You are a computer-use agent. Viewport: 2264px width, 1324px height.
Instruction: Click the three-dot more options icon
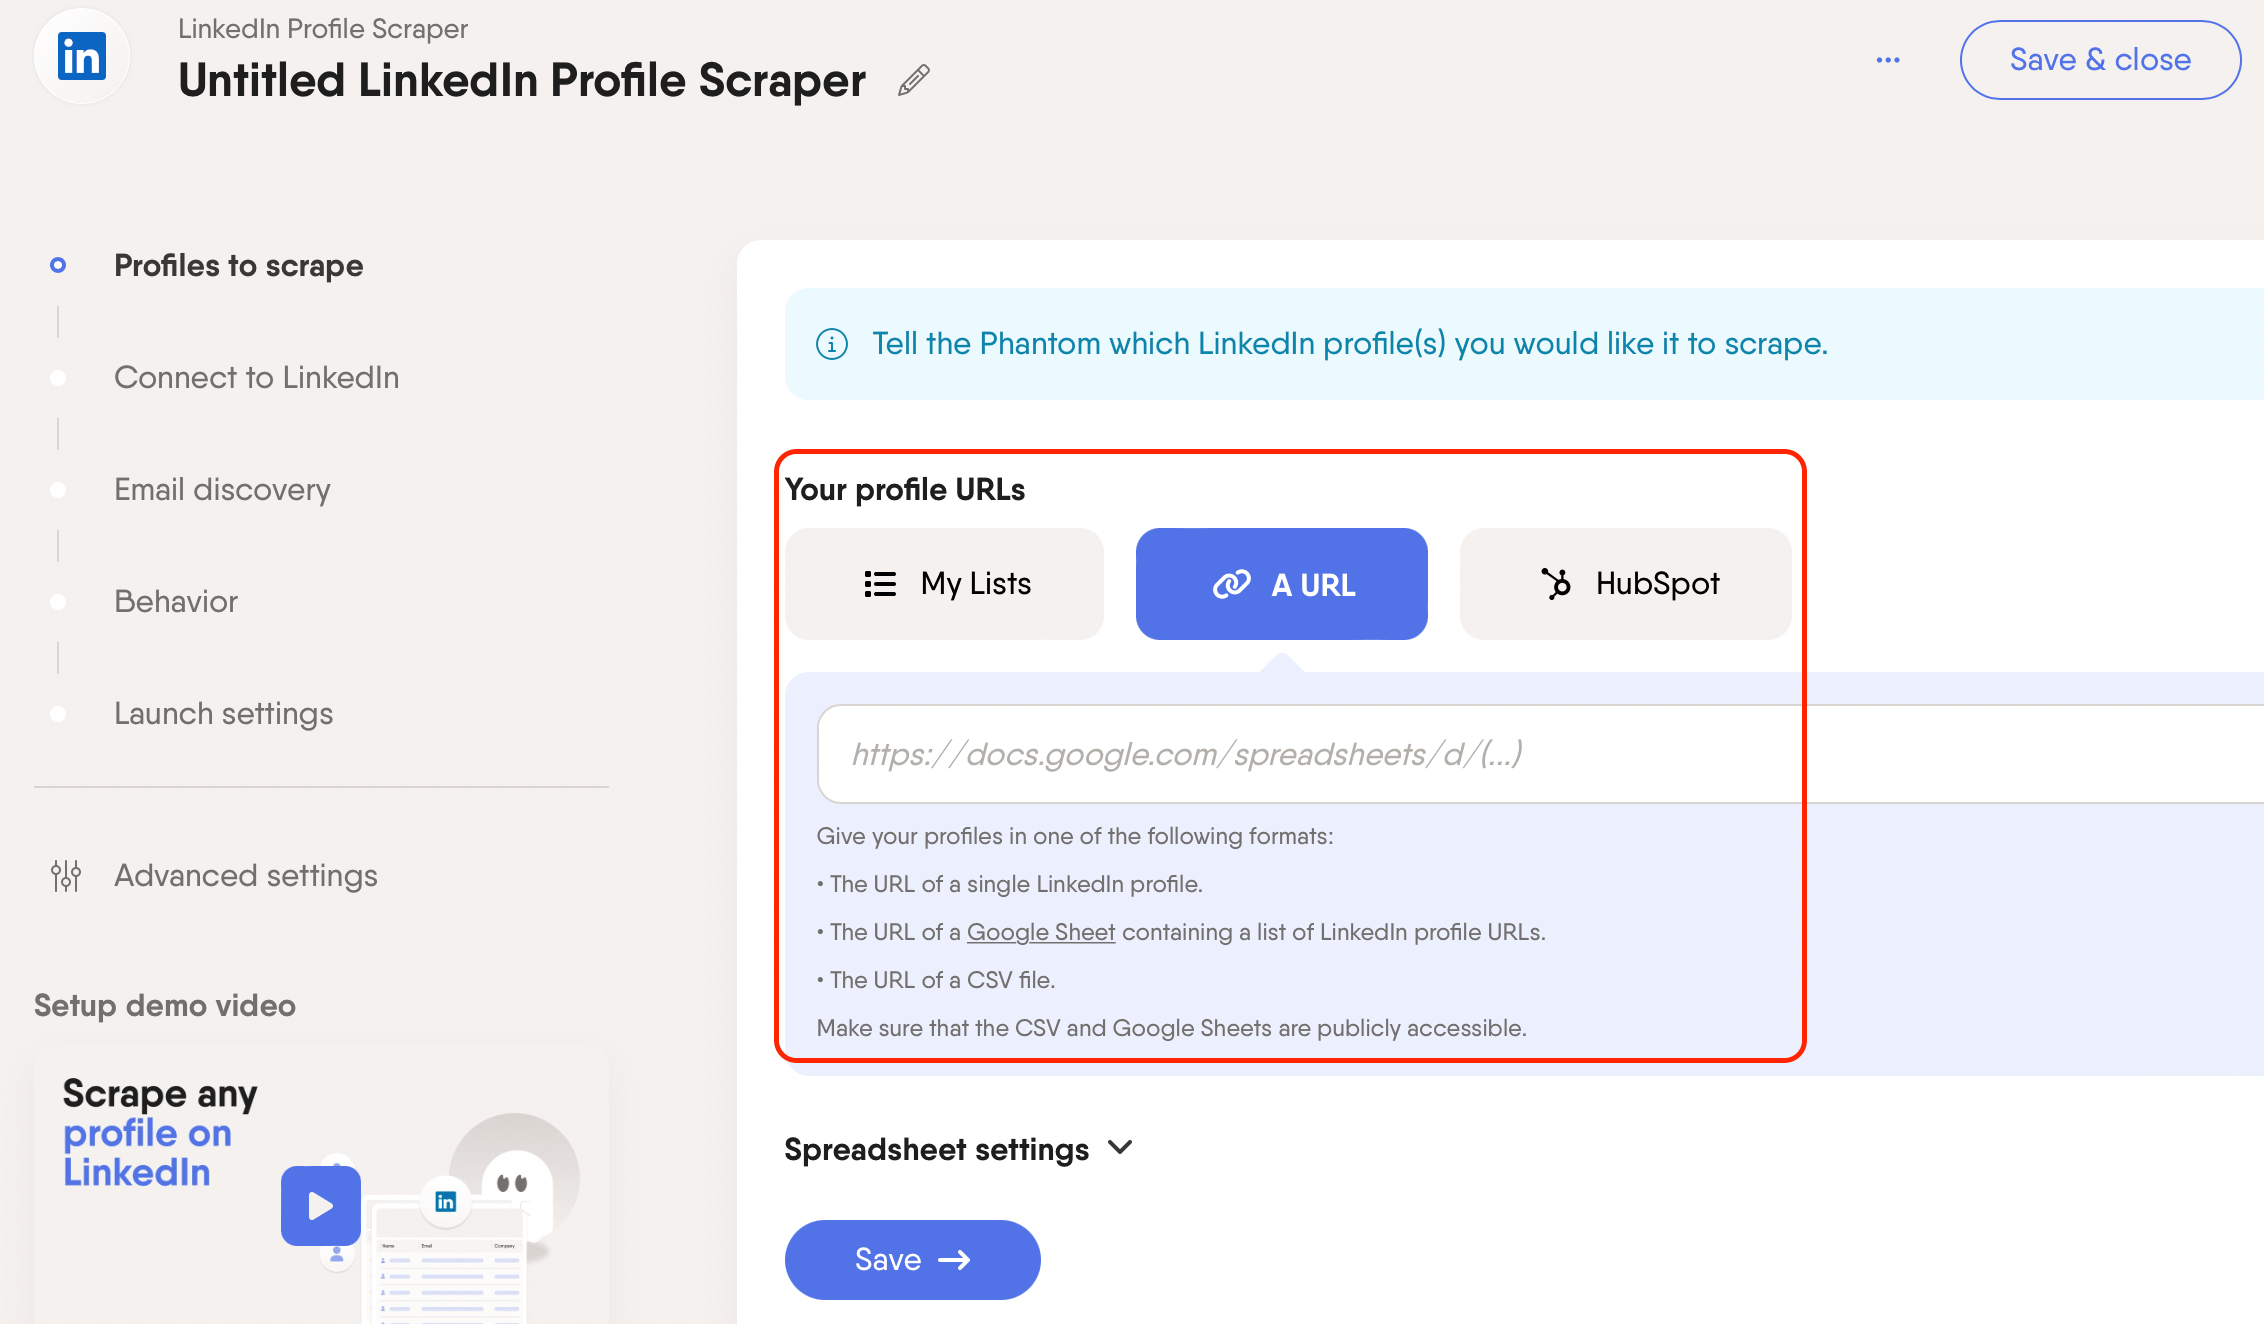1887,60
